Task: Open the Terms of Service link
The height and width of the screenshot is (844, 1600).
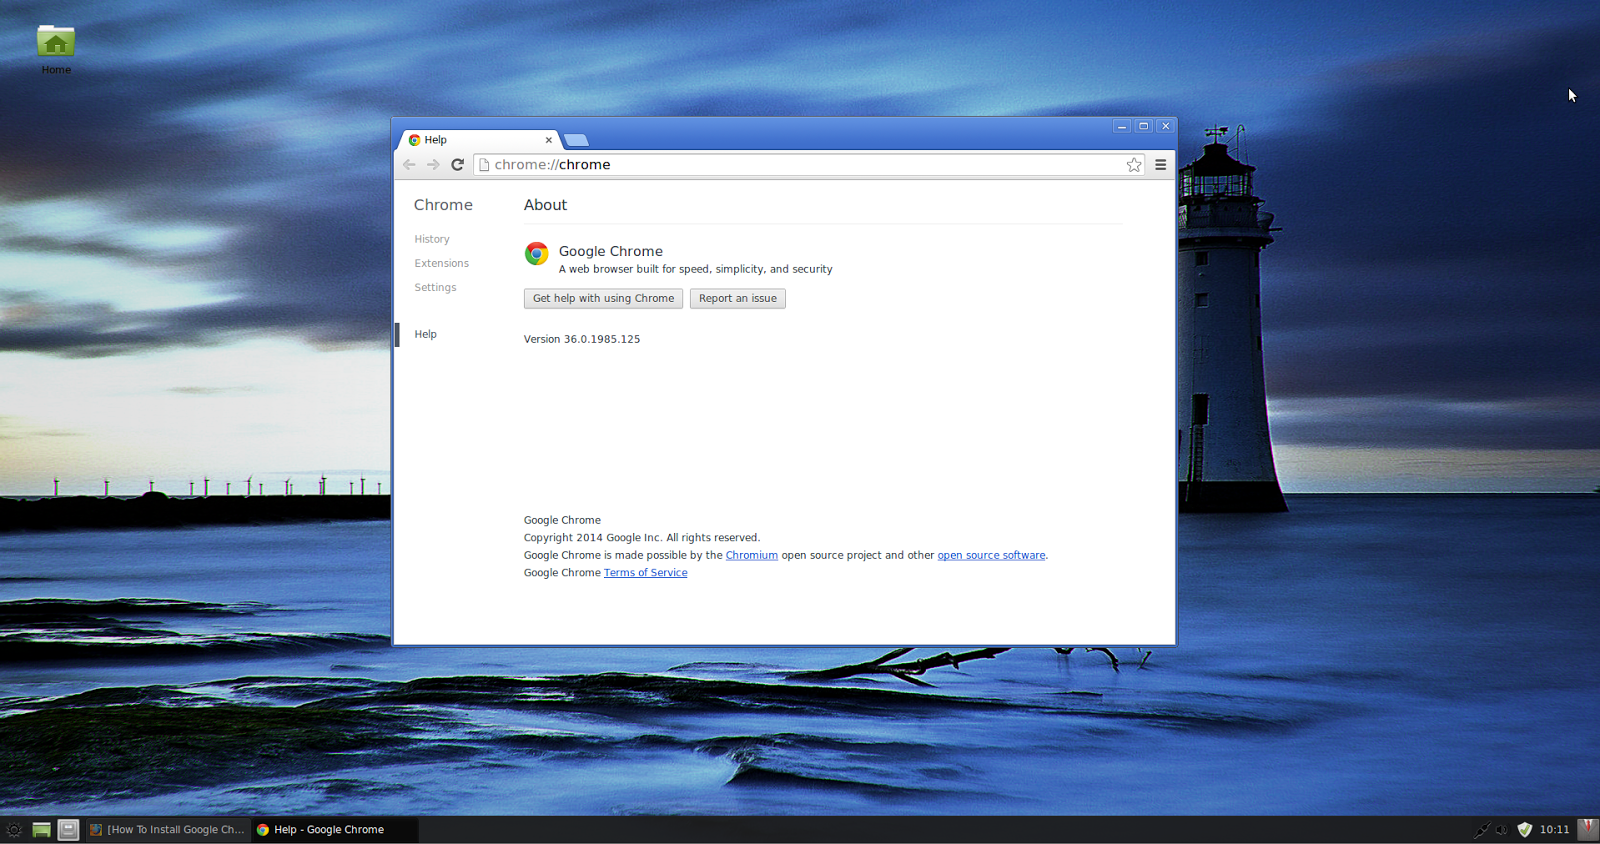Action: (x=646, y=573)
